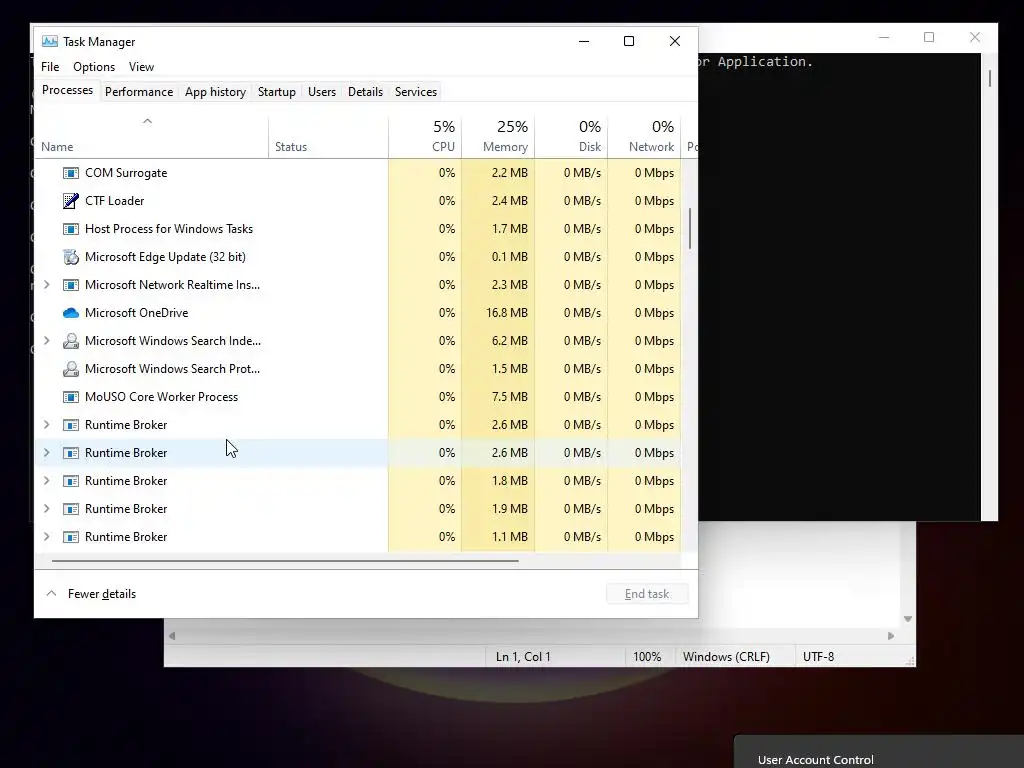Click Notepad horizontal scroll right arrow

(891, 636)
